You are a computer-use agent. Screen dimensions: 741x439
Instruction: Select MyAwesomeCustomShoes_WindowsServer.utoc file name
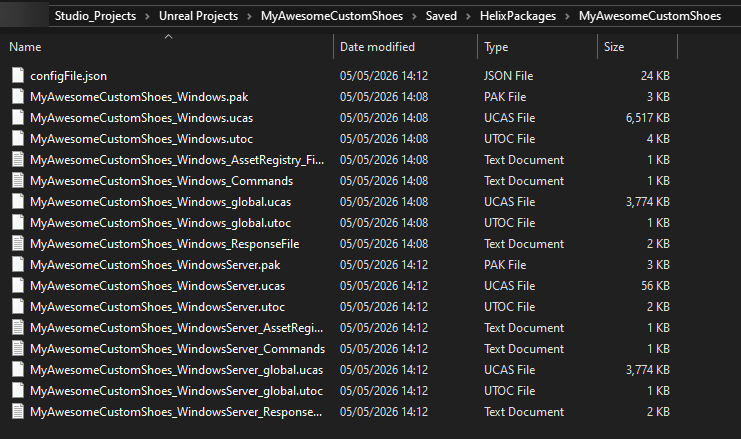click(157, 307)
